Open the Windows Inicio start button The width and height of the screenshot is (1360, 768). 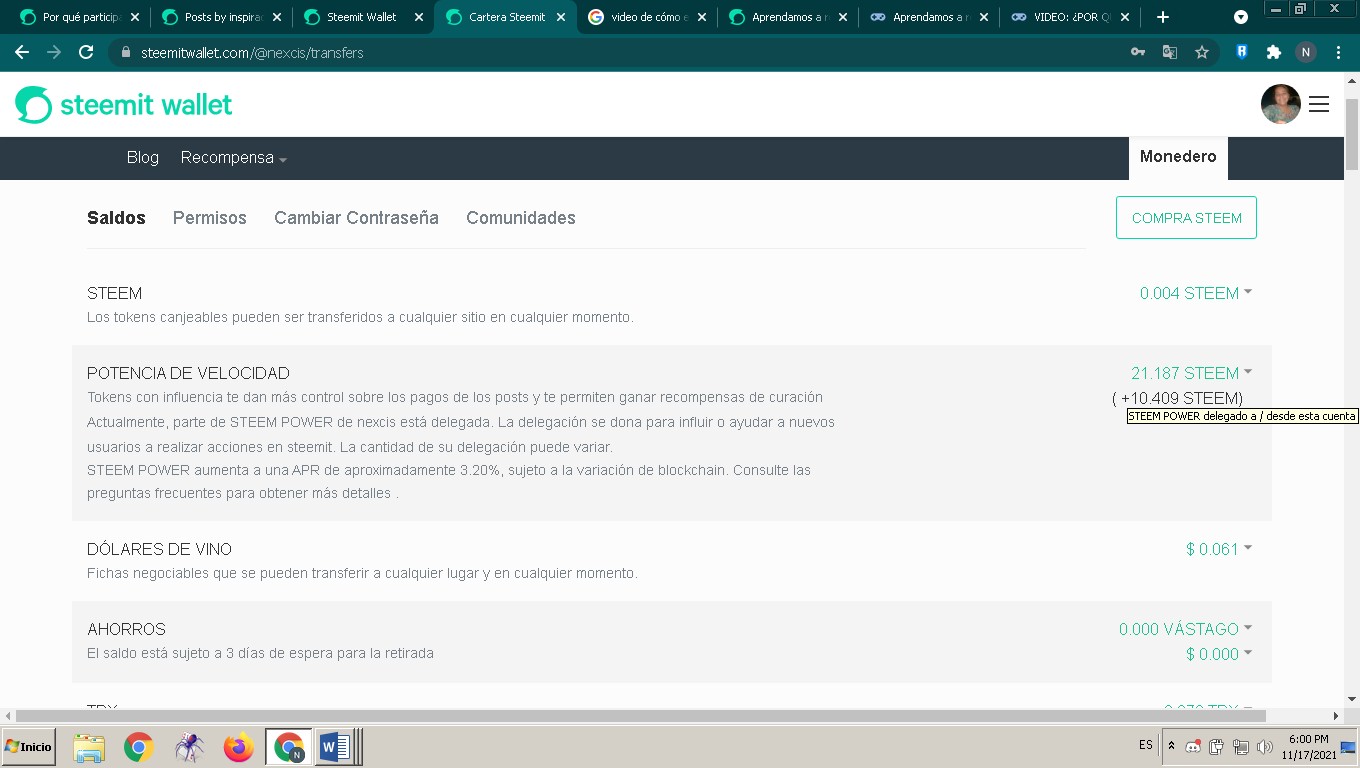click(29, 747)
